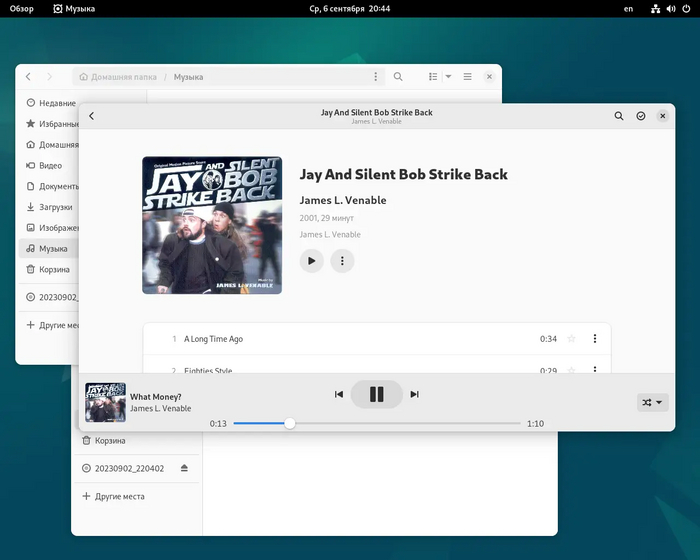Image resolution: width=700 pixels, height=560 pixels.
Task: Open Избранные in the Files sidebar
Action: point(51,124)
